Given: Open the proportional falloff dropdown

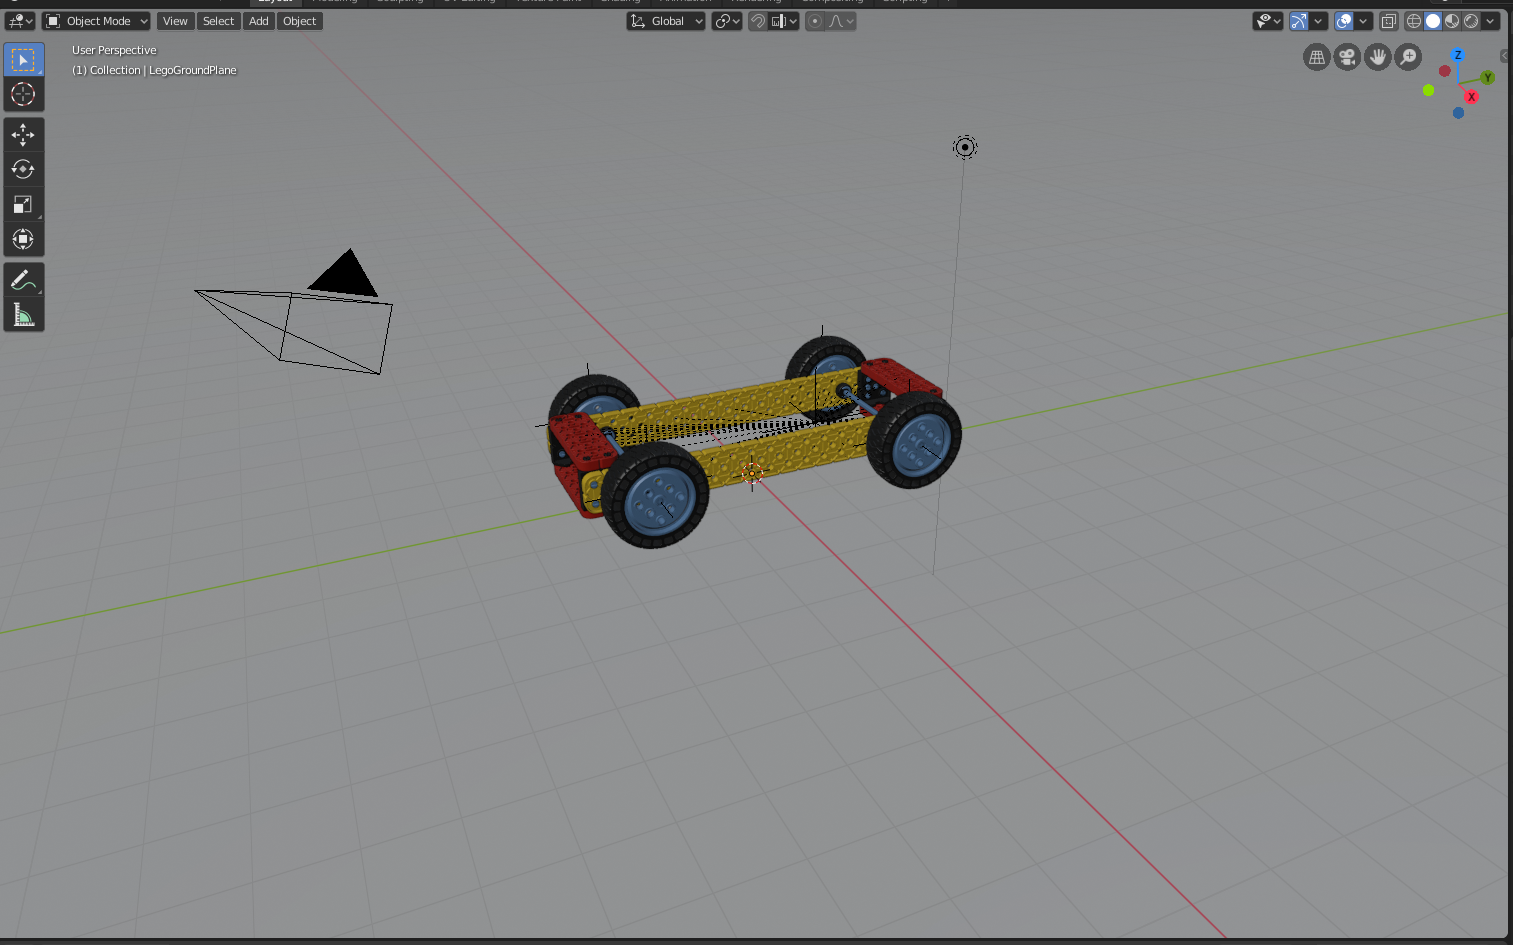Looking at the screenshot, I should [841, 21].
